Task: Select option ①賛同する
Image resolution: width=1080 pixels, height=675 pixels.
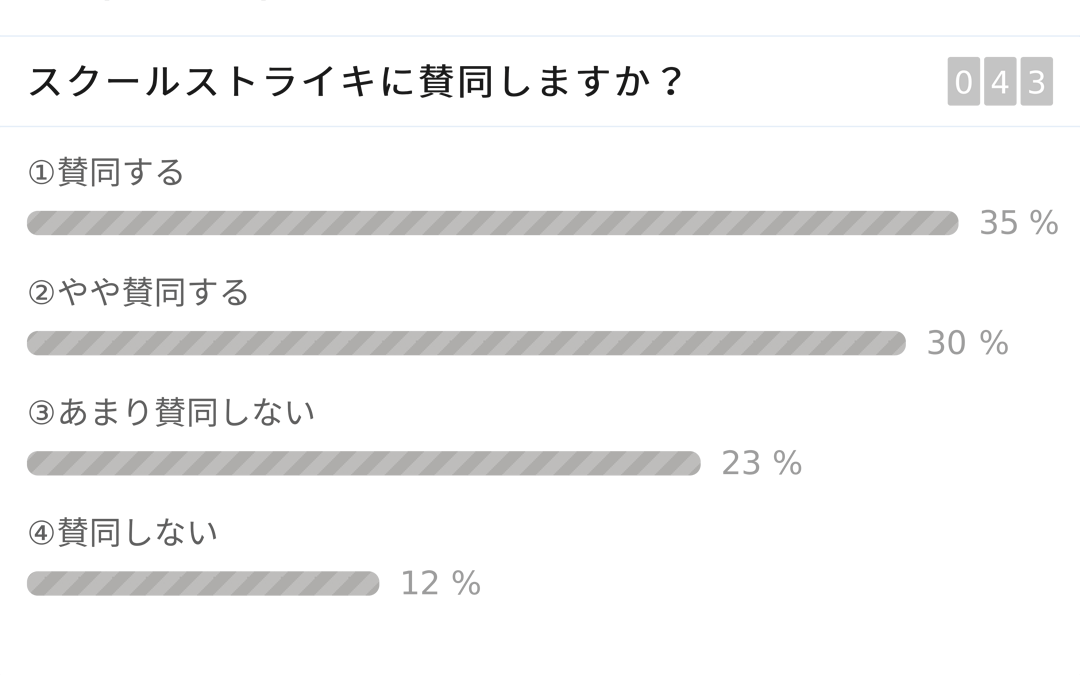Action: pos(106,172)
